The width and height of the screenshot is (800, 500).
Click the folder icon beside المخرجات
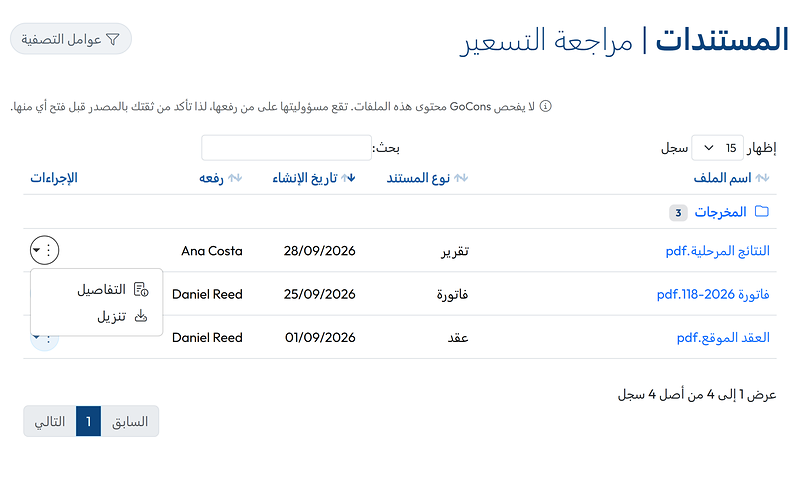pyautogui.click(x=762, y=211)
